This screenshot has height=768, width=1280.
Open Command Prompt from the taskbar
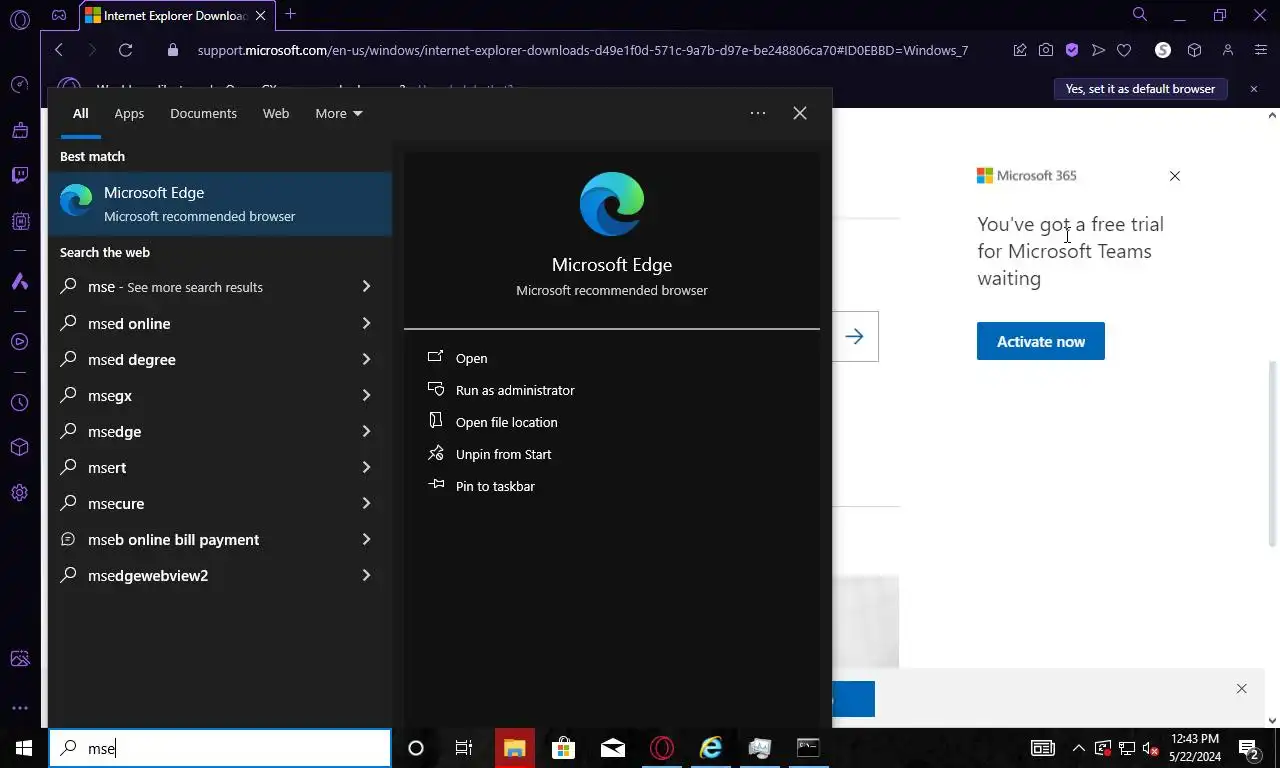pos(808,748)
